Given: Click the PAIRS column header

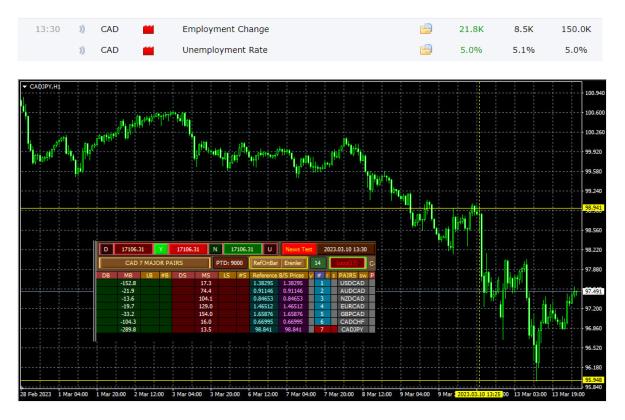Looking at the screenshot, I should click(347, 275).
